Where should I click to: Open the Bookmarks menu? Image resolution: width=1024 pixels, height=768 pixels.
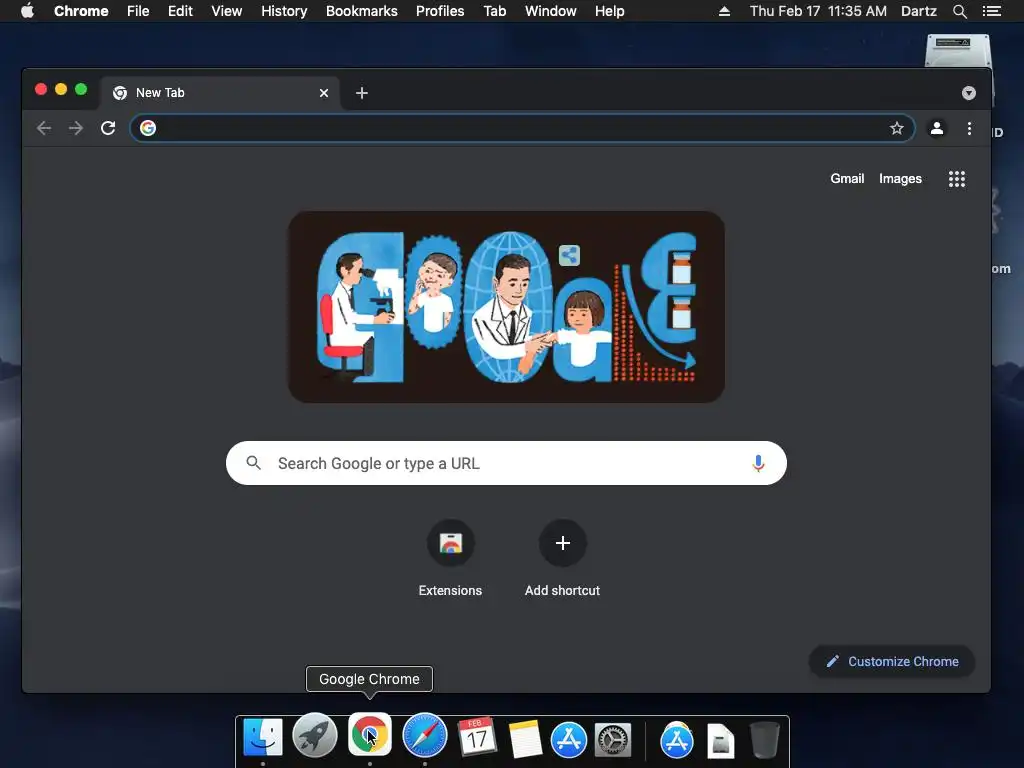coord(362,11)
